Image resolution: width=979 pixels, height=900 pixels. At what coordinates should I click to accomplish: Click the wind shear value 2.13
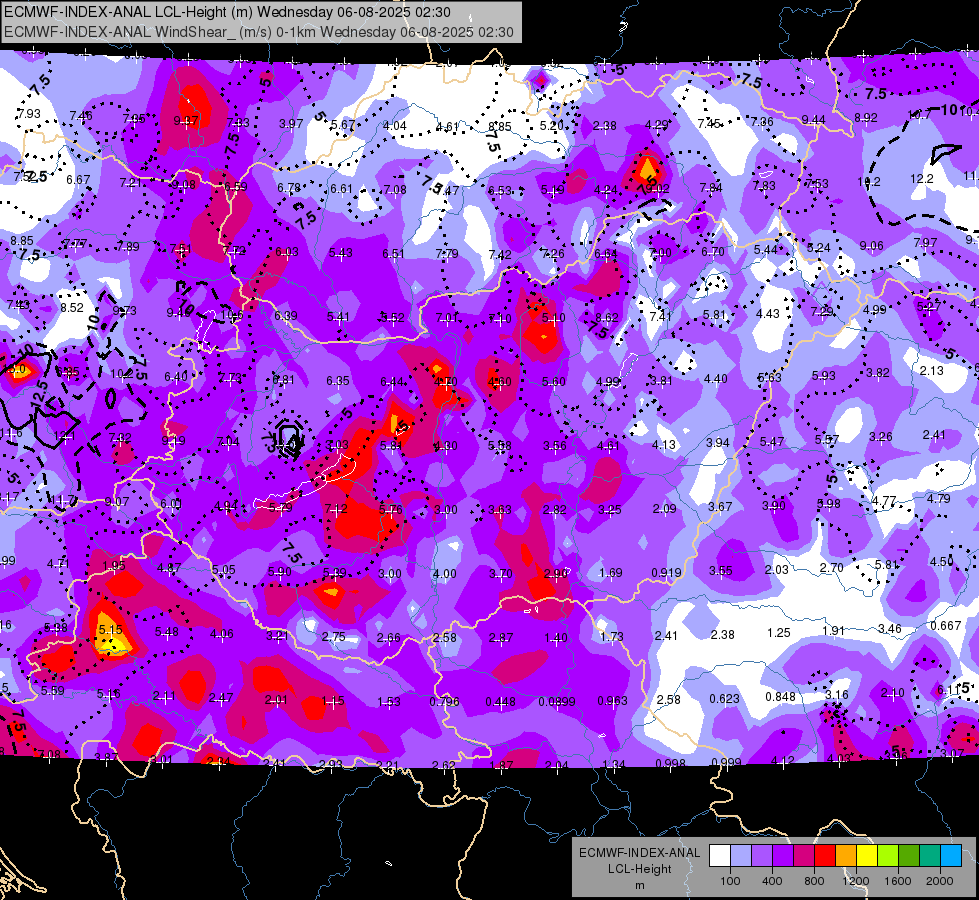click(x=932, y=371)
